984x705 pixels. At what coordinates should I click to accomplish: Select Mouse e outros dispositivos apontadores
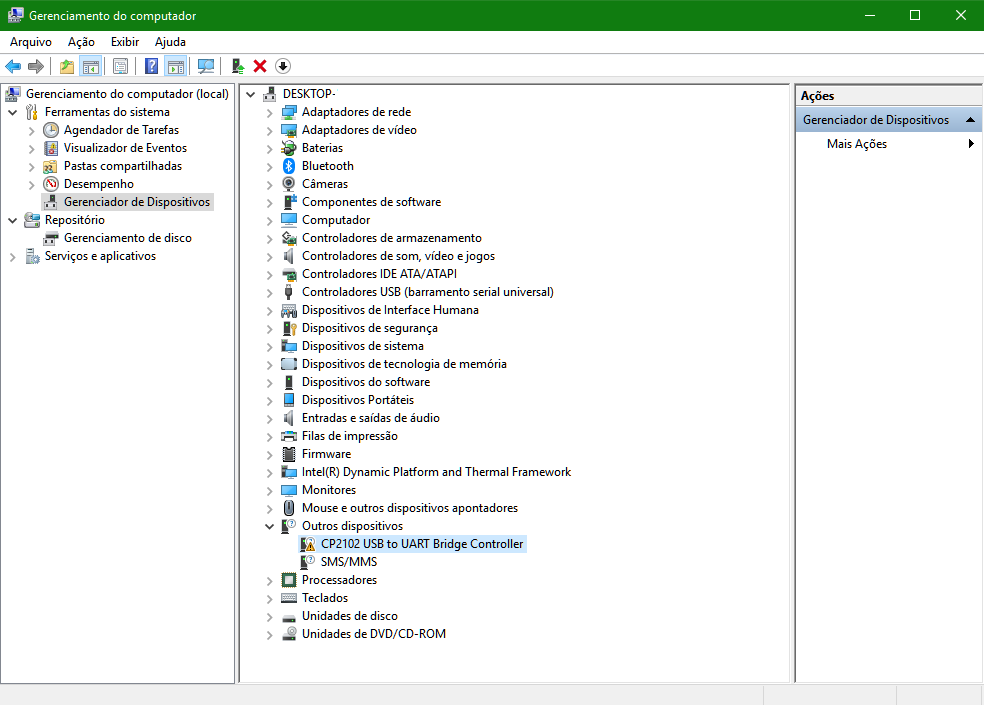[x=410, y=509]
